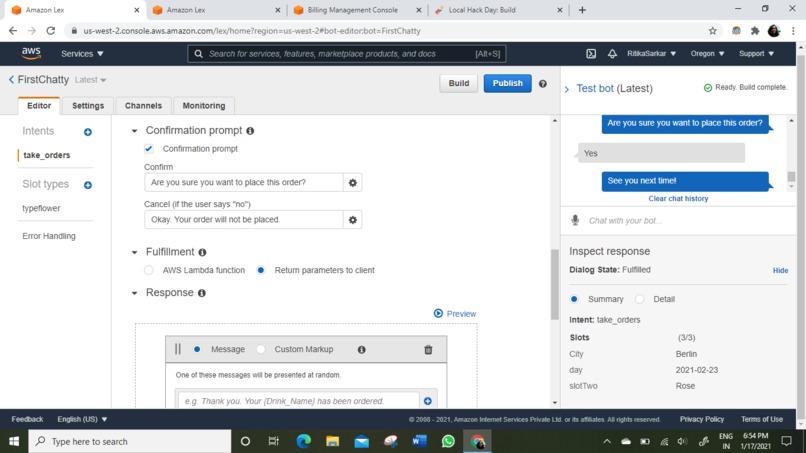The width and height of the screenshot is (806, 453).
Task: Click the Hide link in Inspect response
Action: tap(780, 270)
